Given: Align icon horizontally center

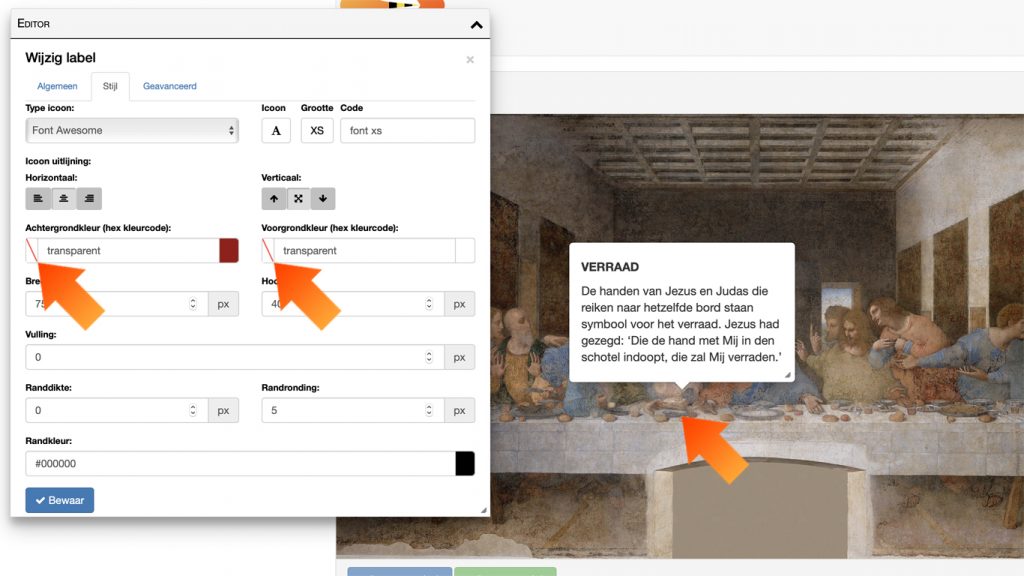Looking at the screenshot, I should pos(63,199).
